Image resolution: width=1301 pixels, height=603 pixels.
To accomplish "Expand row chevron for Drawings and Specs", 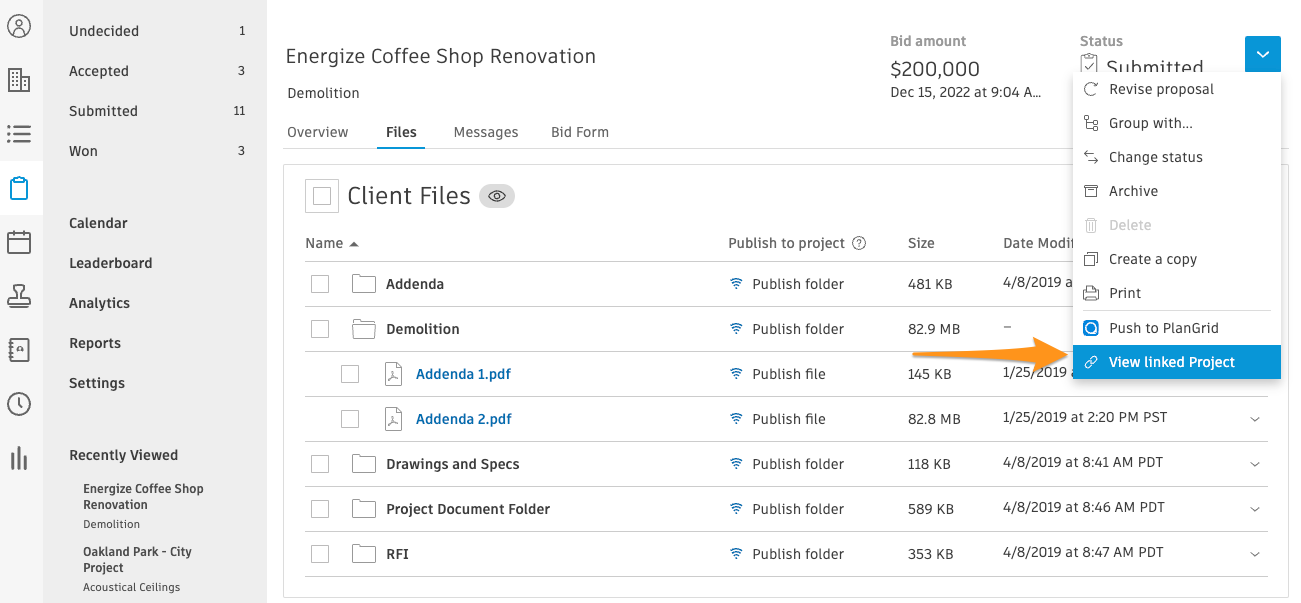I will [1255, 464].
